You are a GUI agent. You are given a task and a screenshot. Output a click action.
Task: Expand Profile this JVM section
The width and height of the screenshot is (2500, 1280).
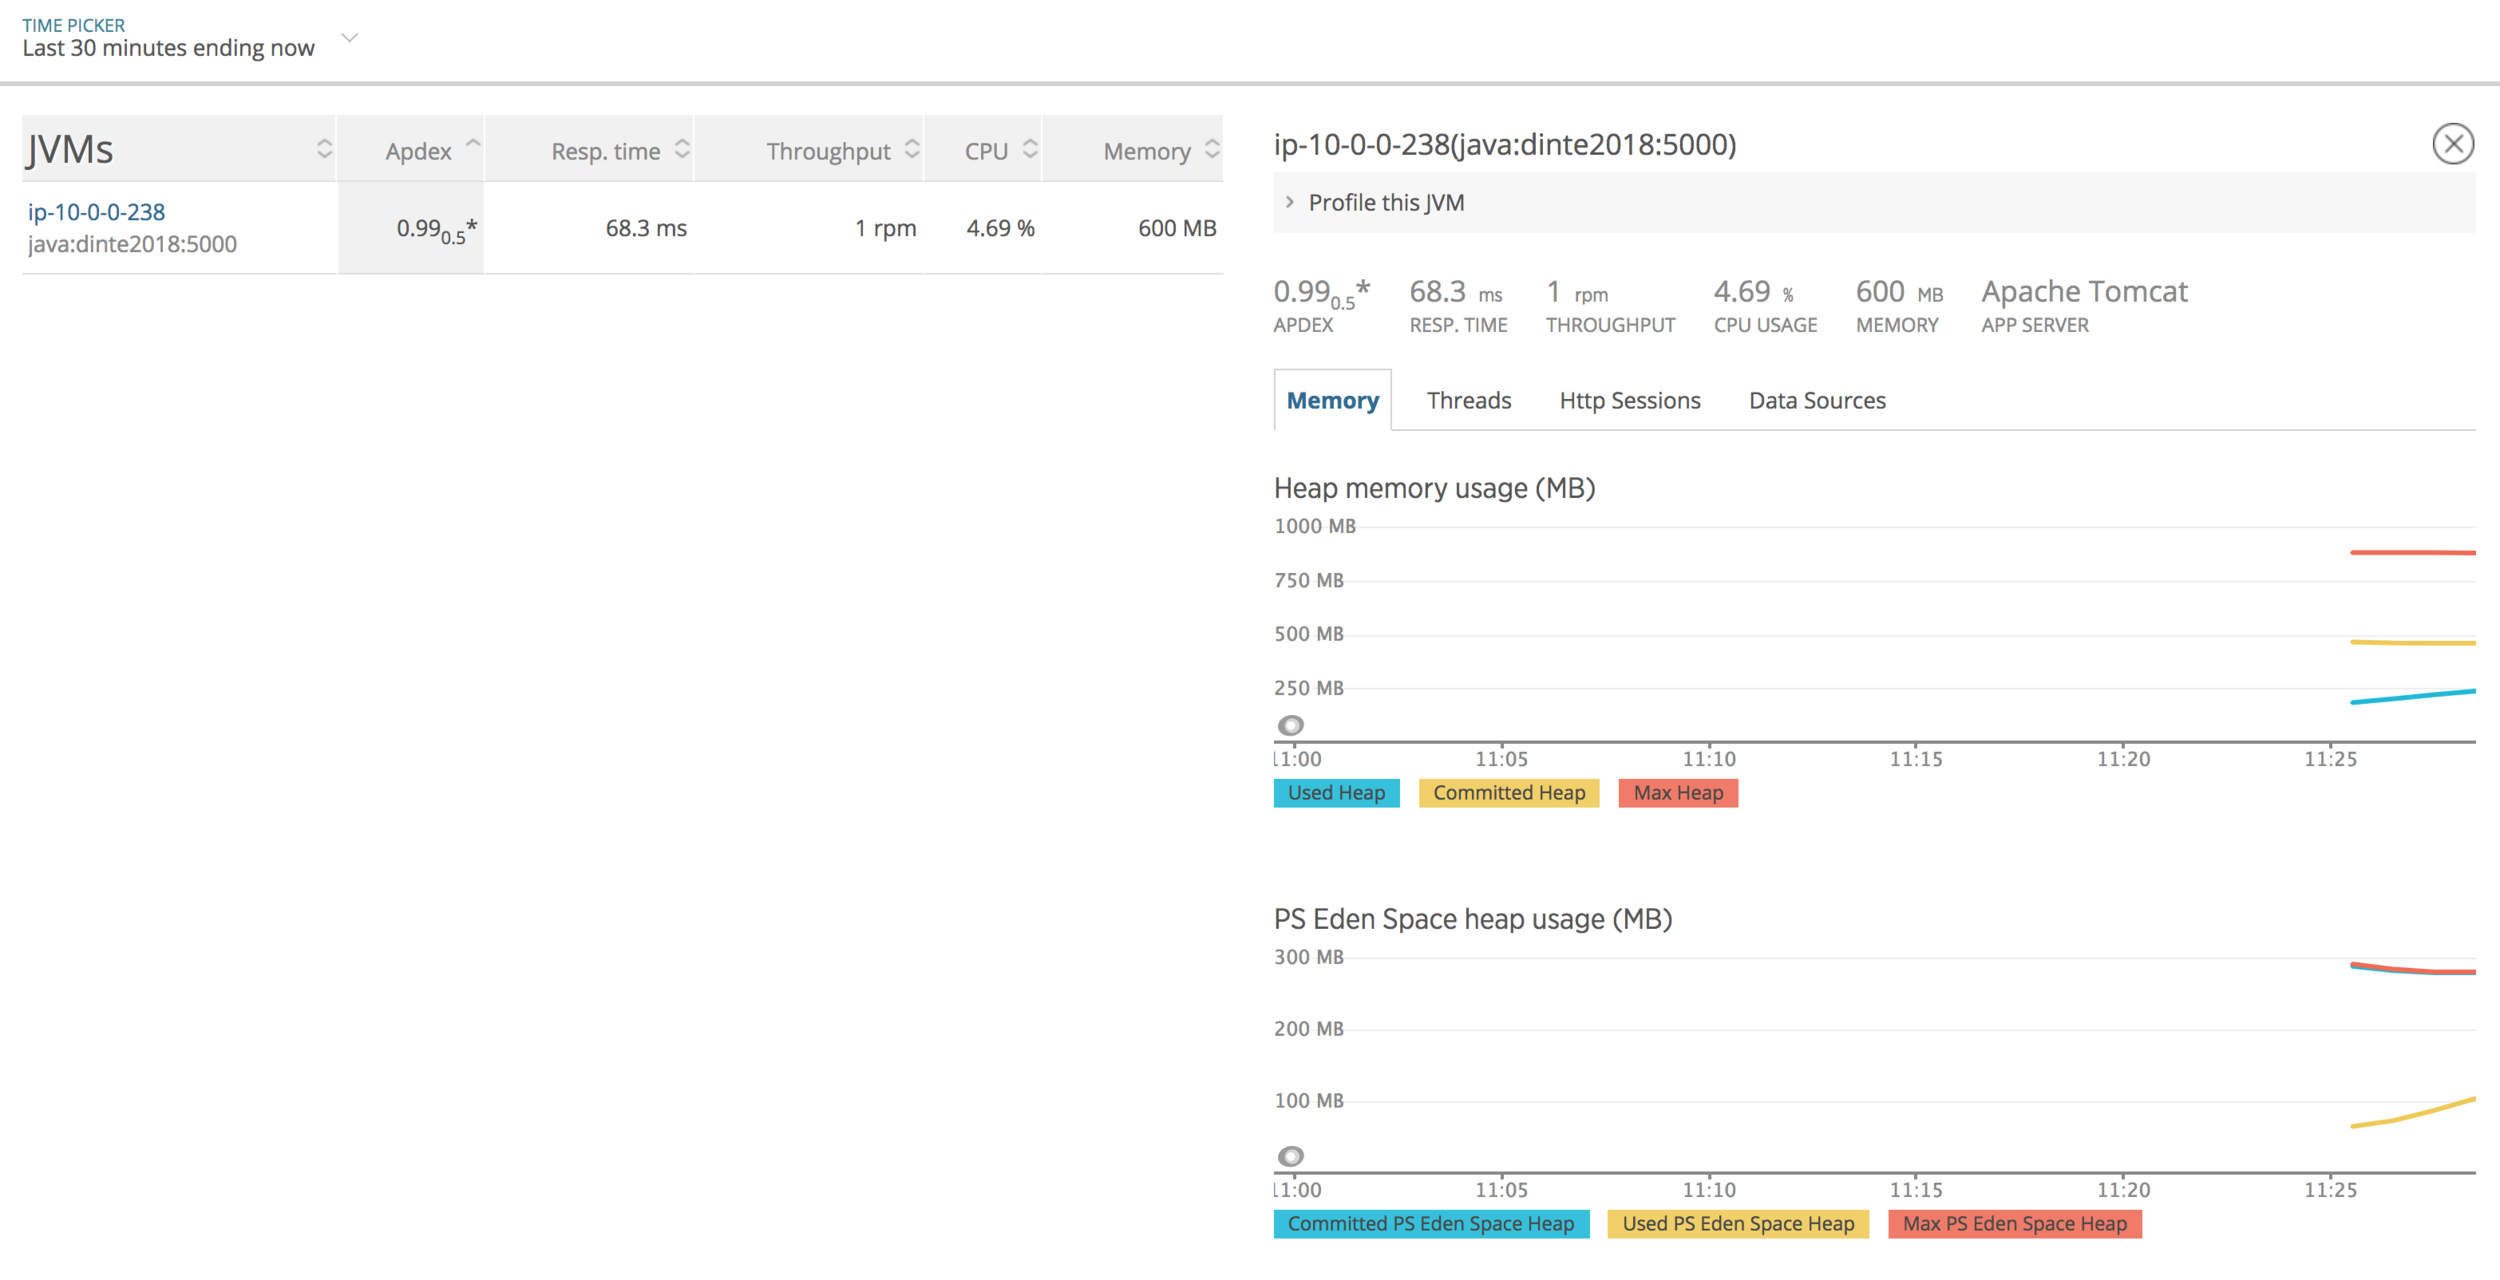(x=1385, y=203)
